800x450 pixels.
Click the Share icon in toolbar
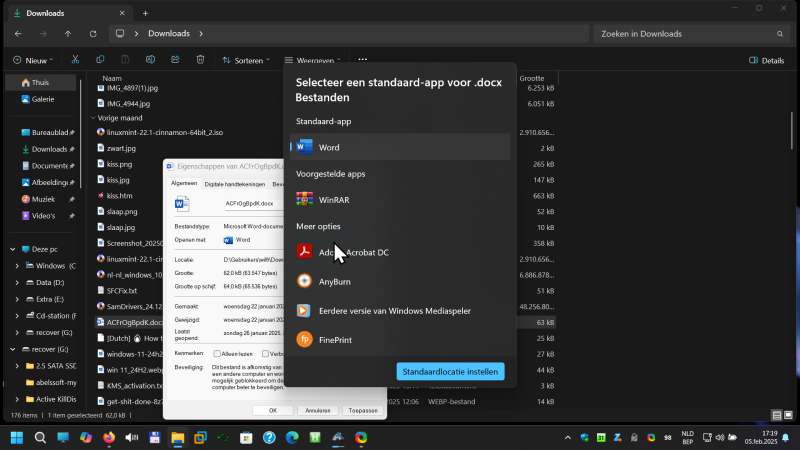(175, 60)
